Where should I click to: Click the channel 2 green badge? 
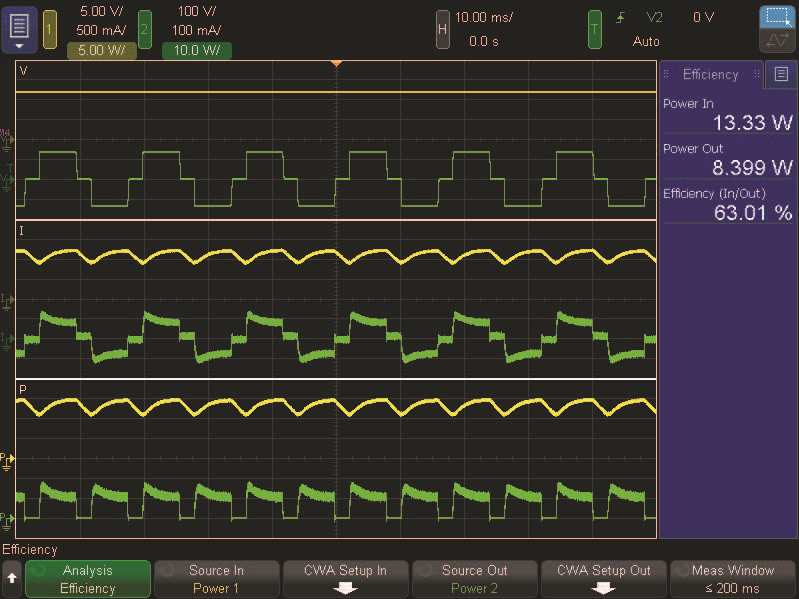pos(145,30)
